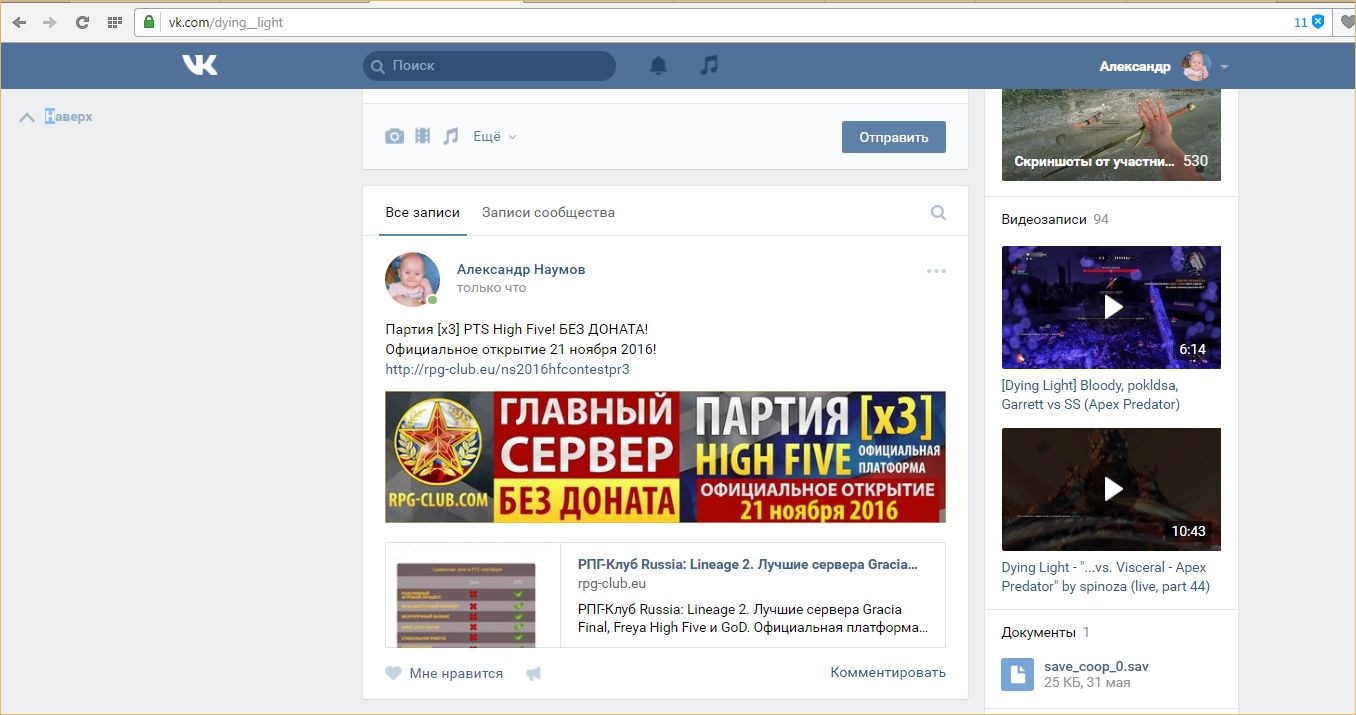1356x715 pixels.
Task: Open РПГ-Клуб Russia: Lineage 2 link title
Action: [x=747, y=564]
